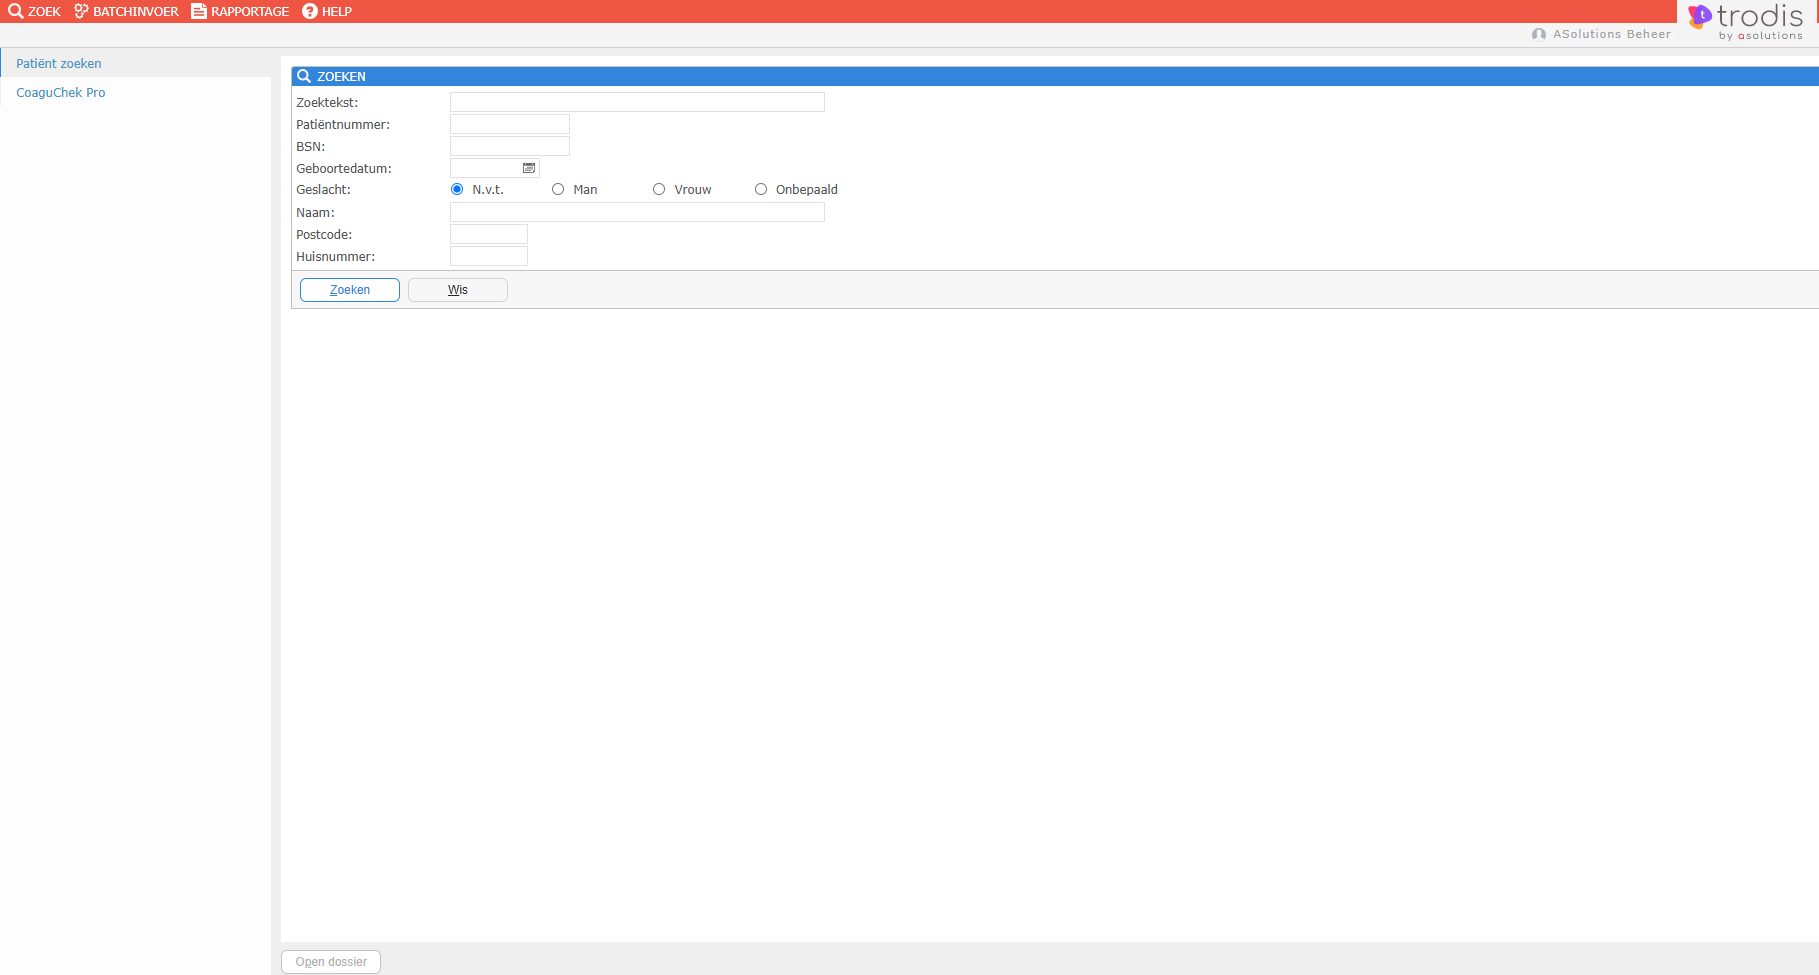Click the report icon next to RAPPORTAGE
1819x975 pixels.
199,11
